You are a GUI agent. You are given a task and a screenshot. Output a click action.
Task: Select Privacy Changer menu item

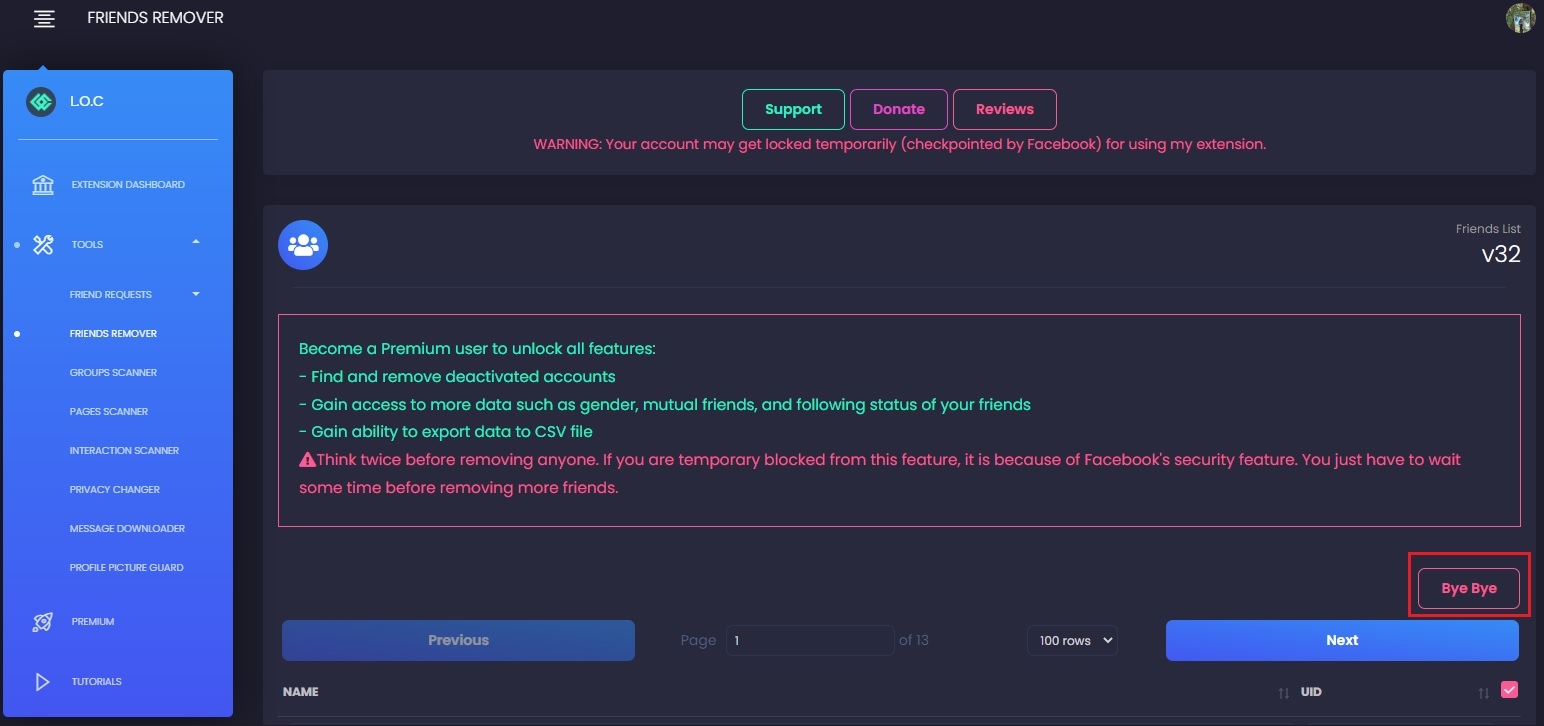115,490
